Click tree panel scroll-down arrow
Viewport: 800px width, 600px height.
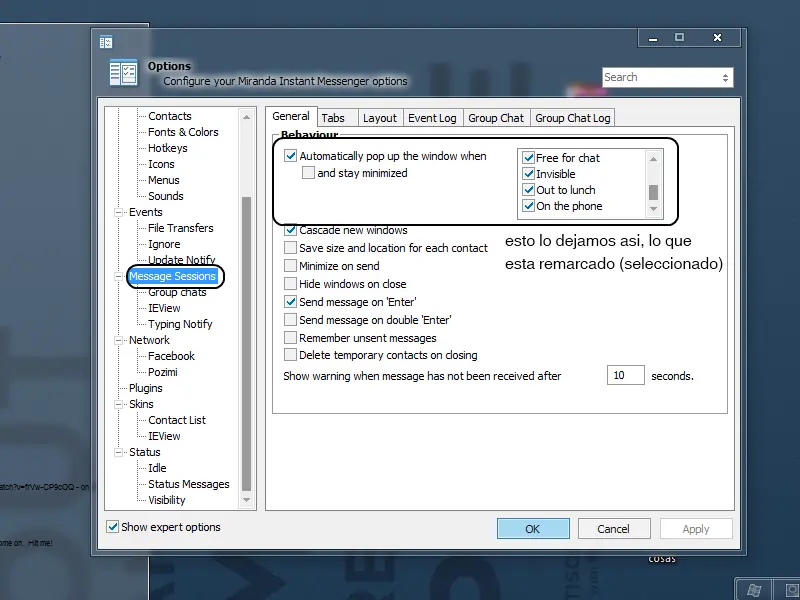pos(246,500)
